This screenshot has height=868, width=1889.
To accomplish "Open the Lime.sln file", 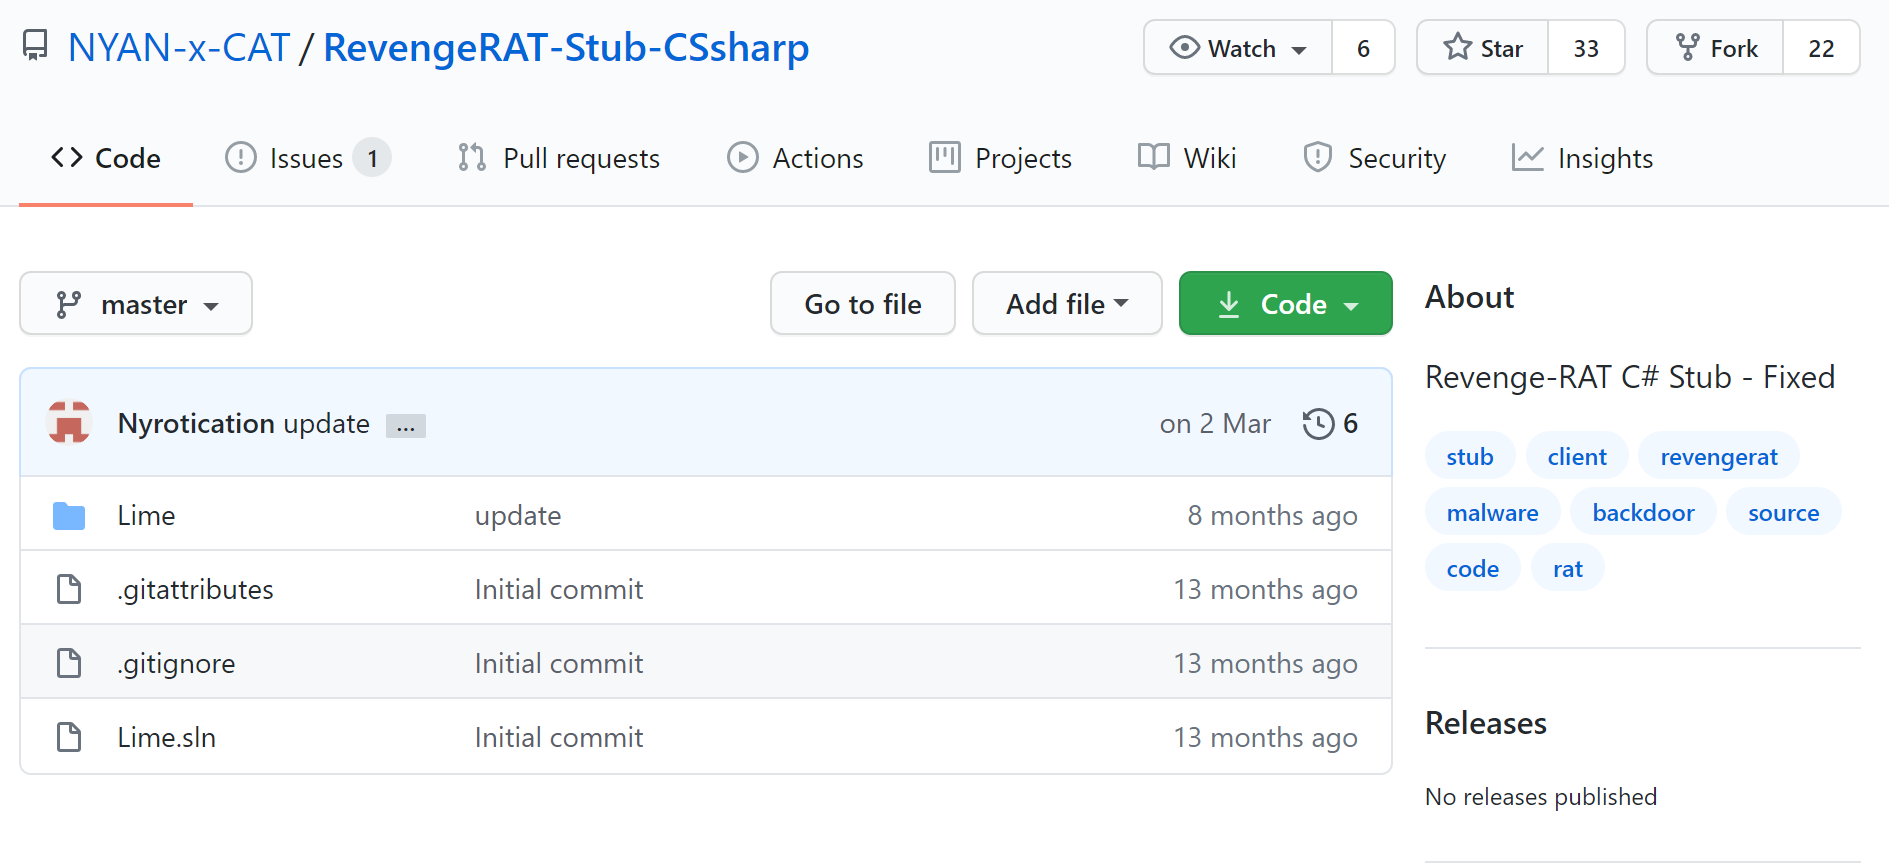I will coord(166,738).
